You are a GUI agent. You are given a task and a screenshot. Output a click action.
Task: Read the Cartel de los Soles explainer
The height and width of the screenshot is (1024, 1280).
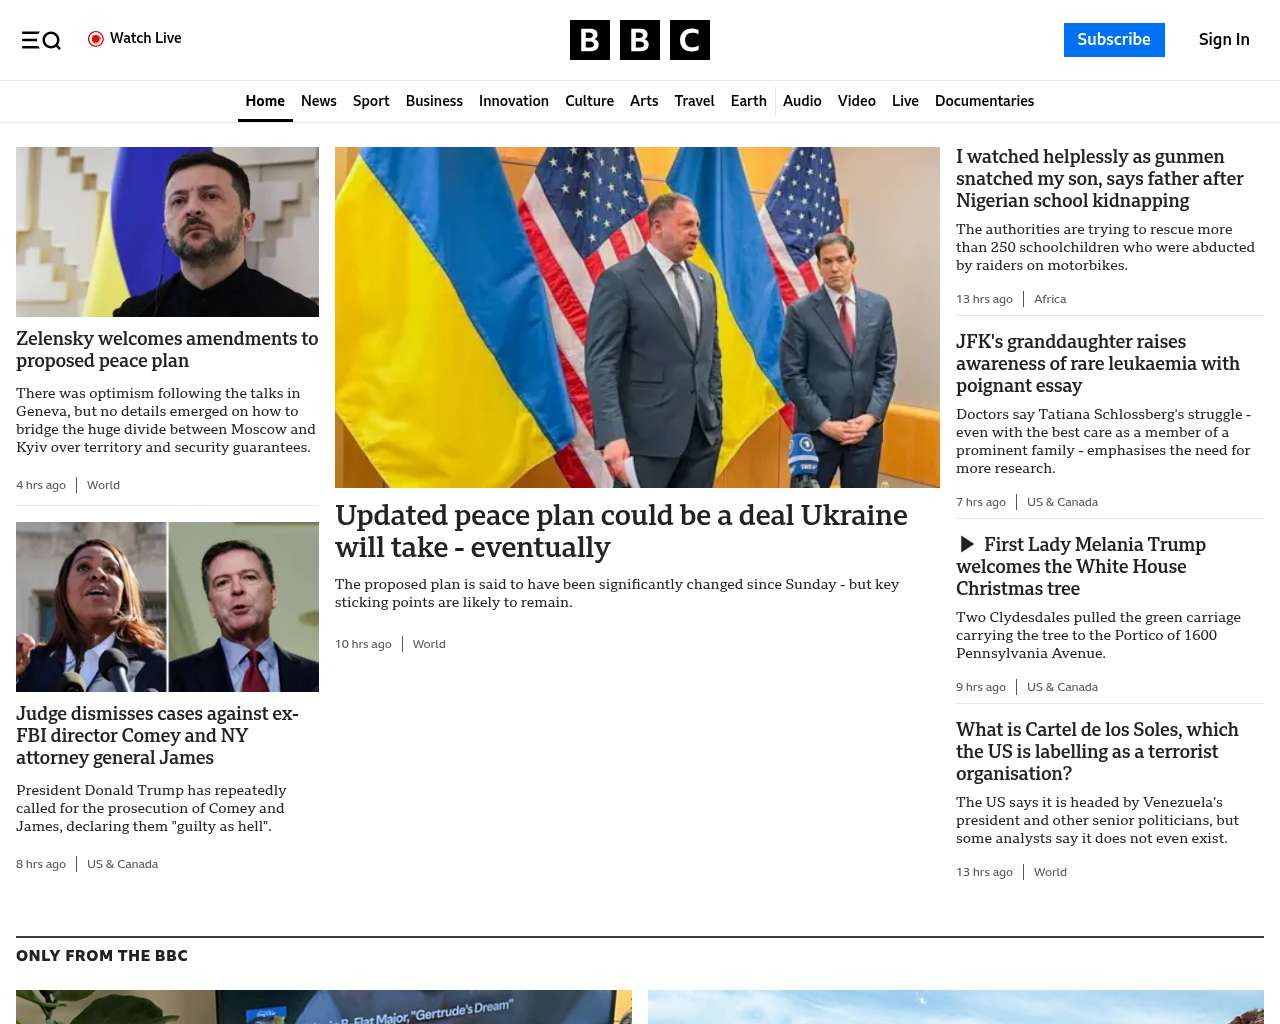pyautogui.click(x=1097, y=751)
